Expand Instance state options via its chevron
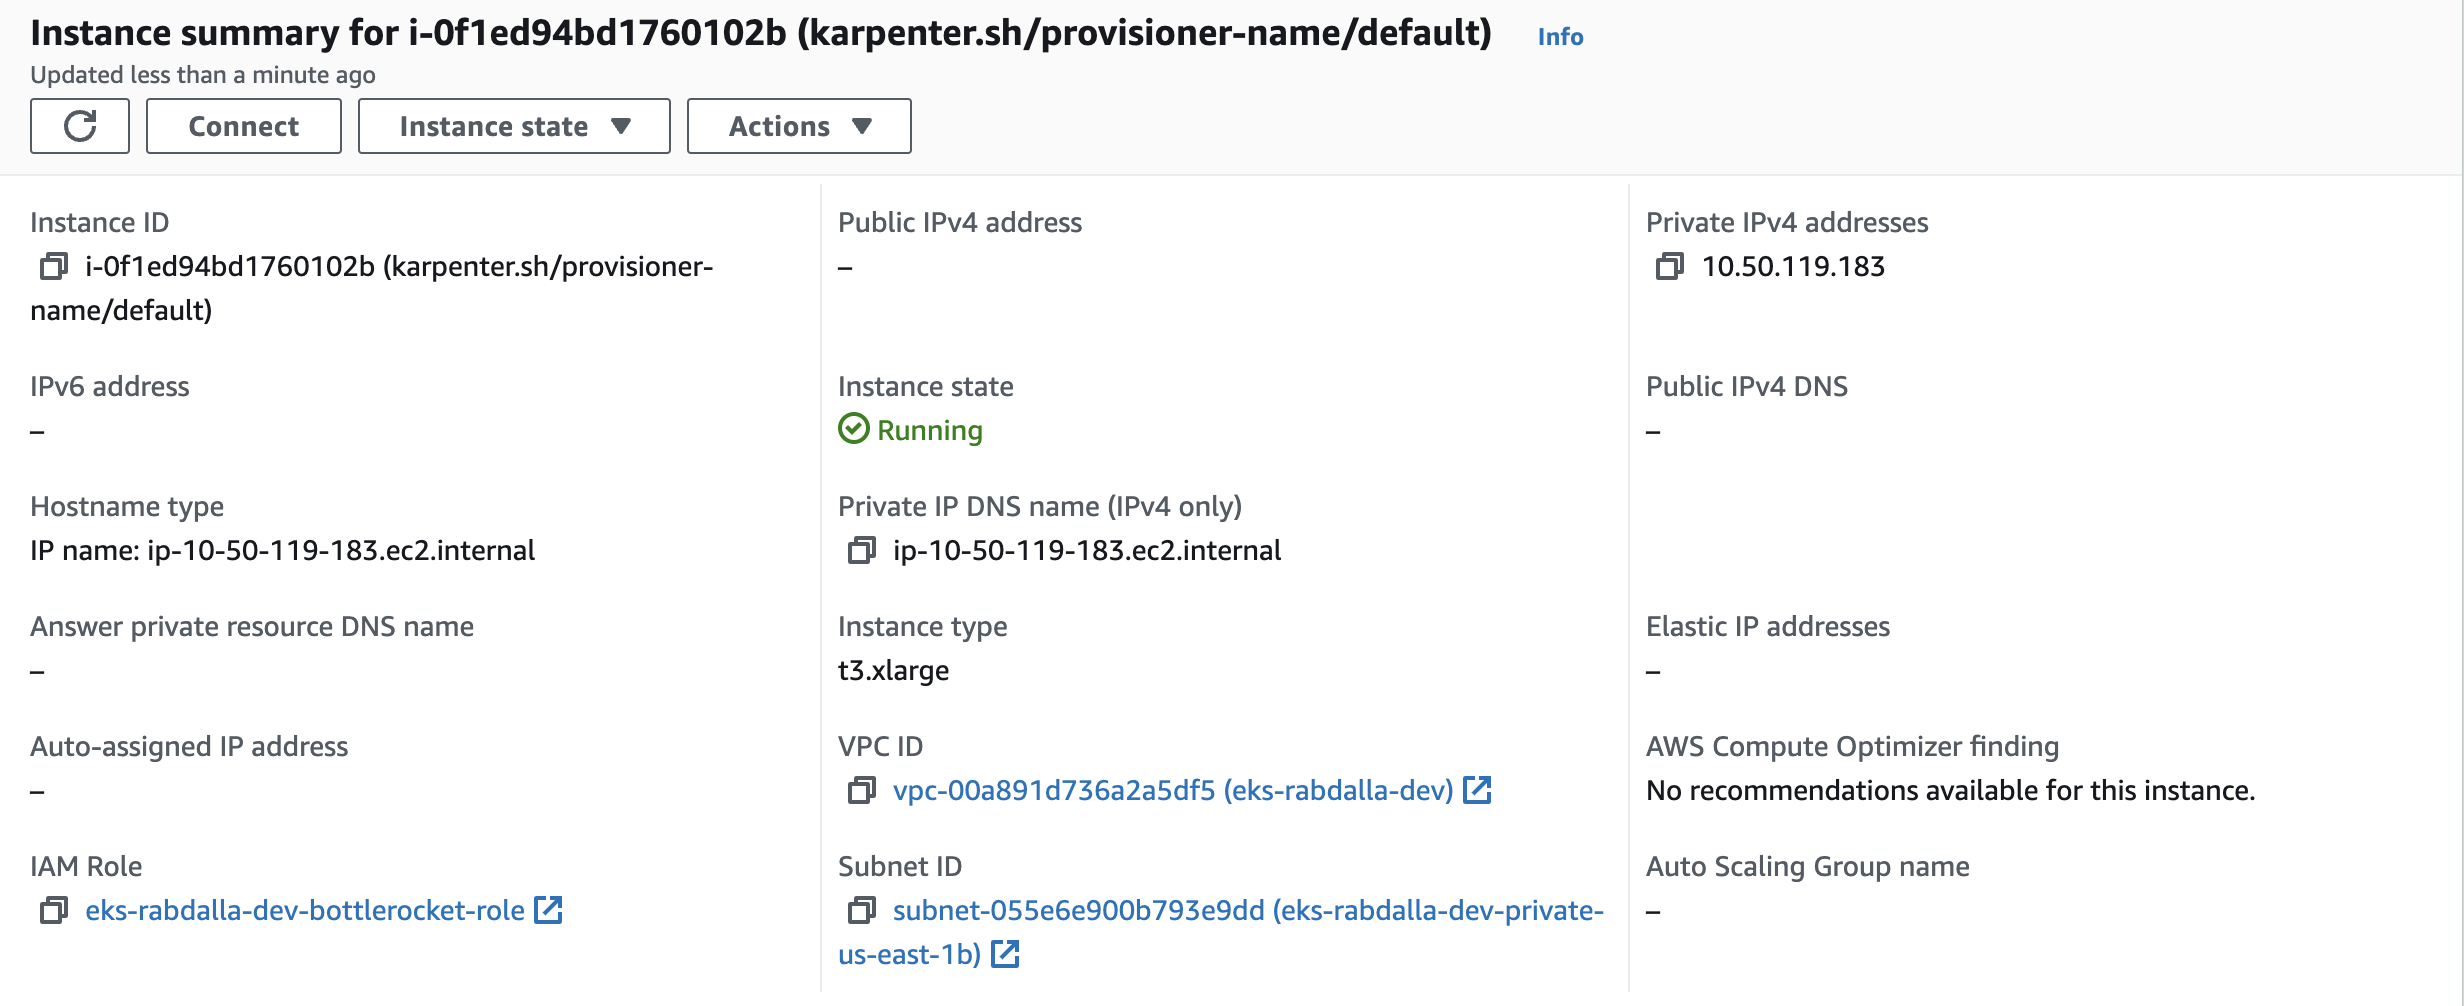The width and height of the screenshot is (2464, 1006). pos(622,126)
